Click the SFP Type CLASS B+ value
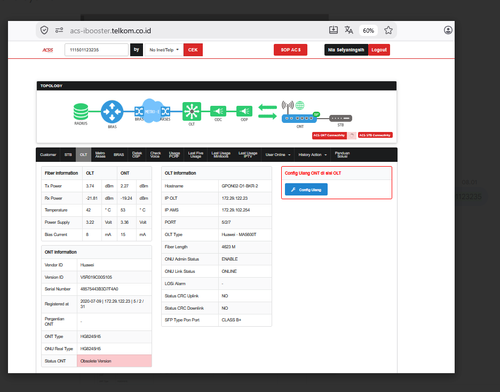The height and width of the screenshot is (392, 500). coord(231,320)
